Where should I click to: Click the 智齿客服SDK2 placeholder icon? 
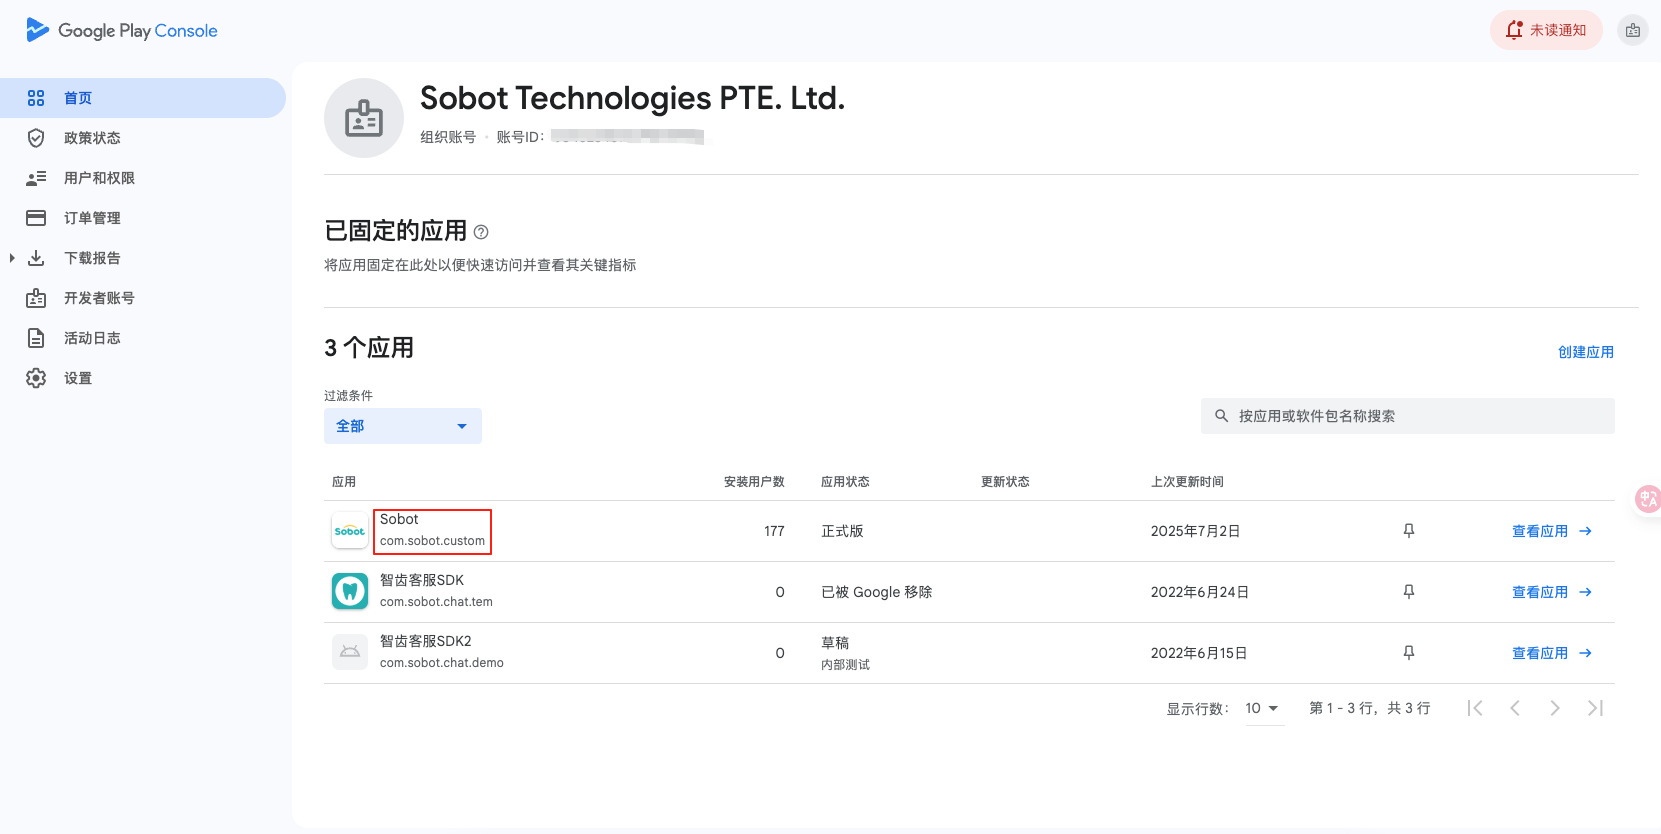coord(350,652)
